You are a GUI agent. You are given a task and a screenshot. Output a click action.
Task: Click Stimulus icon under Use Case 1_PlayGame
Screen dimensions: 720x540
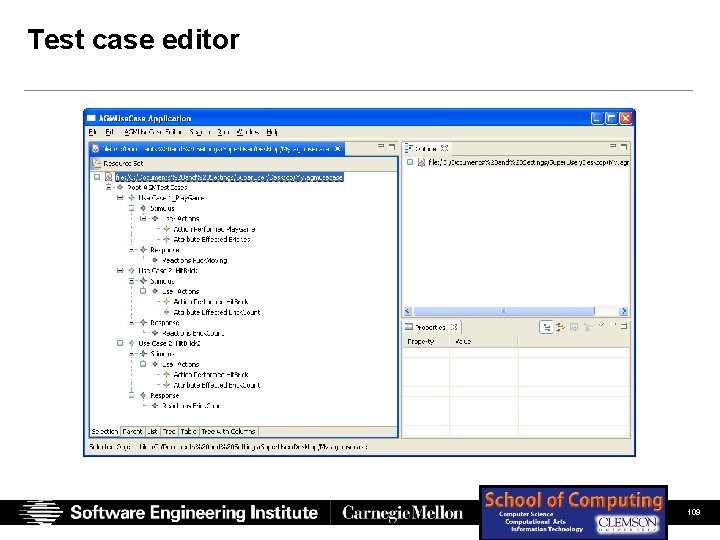coord(143,208)
